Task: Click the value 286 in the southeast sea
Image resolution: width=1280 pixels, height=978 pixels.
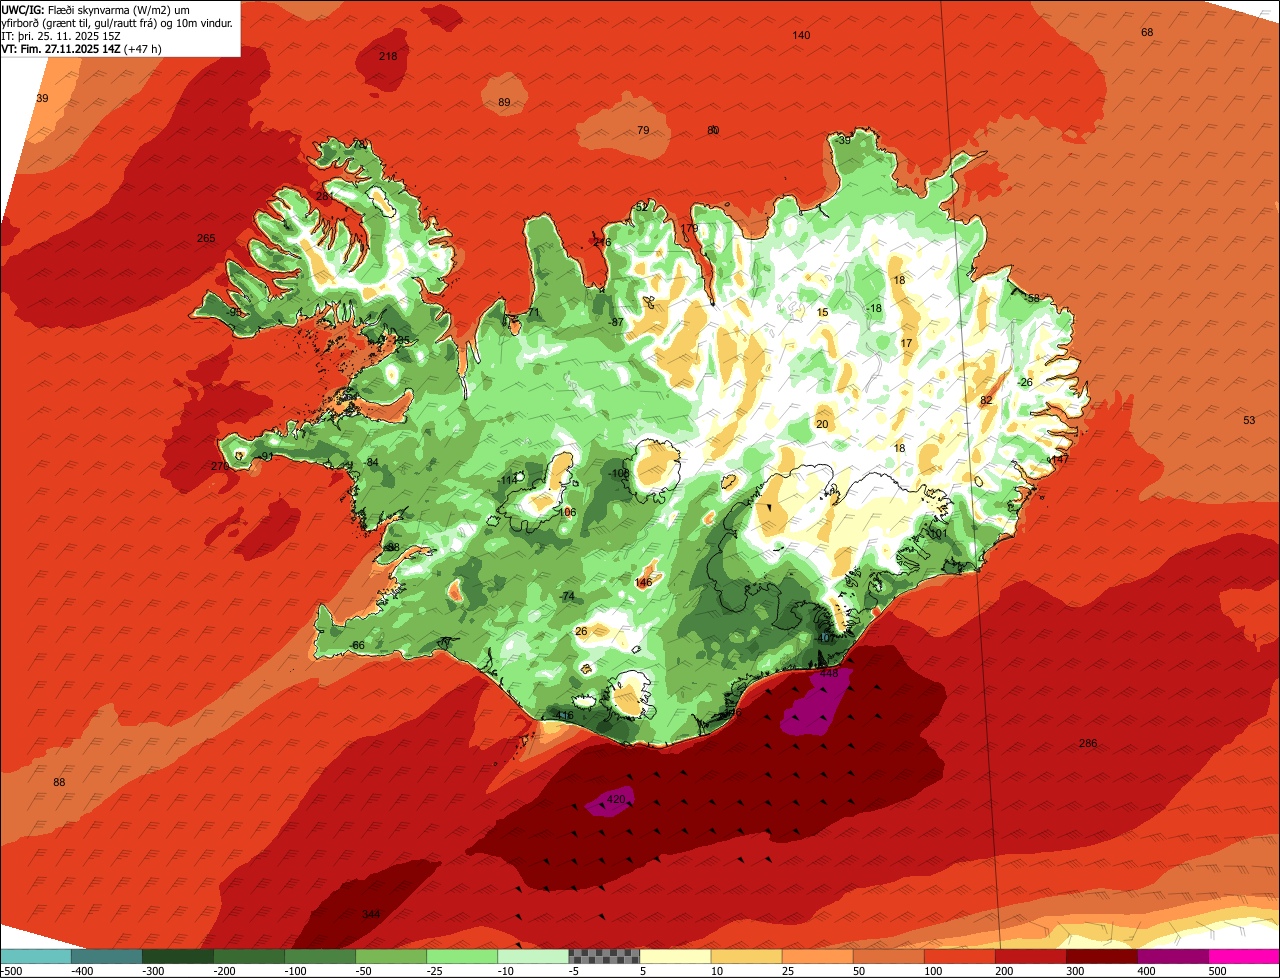Action: coord(1088,743)
